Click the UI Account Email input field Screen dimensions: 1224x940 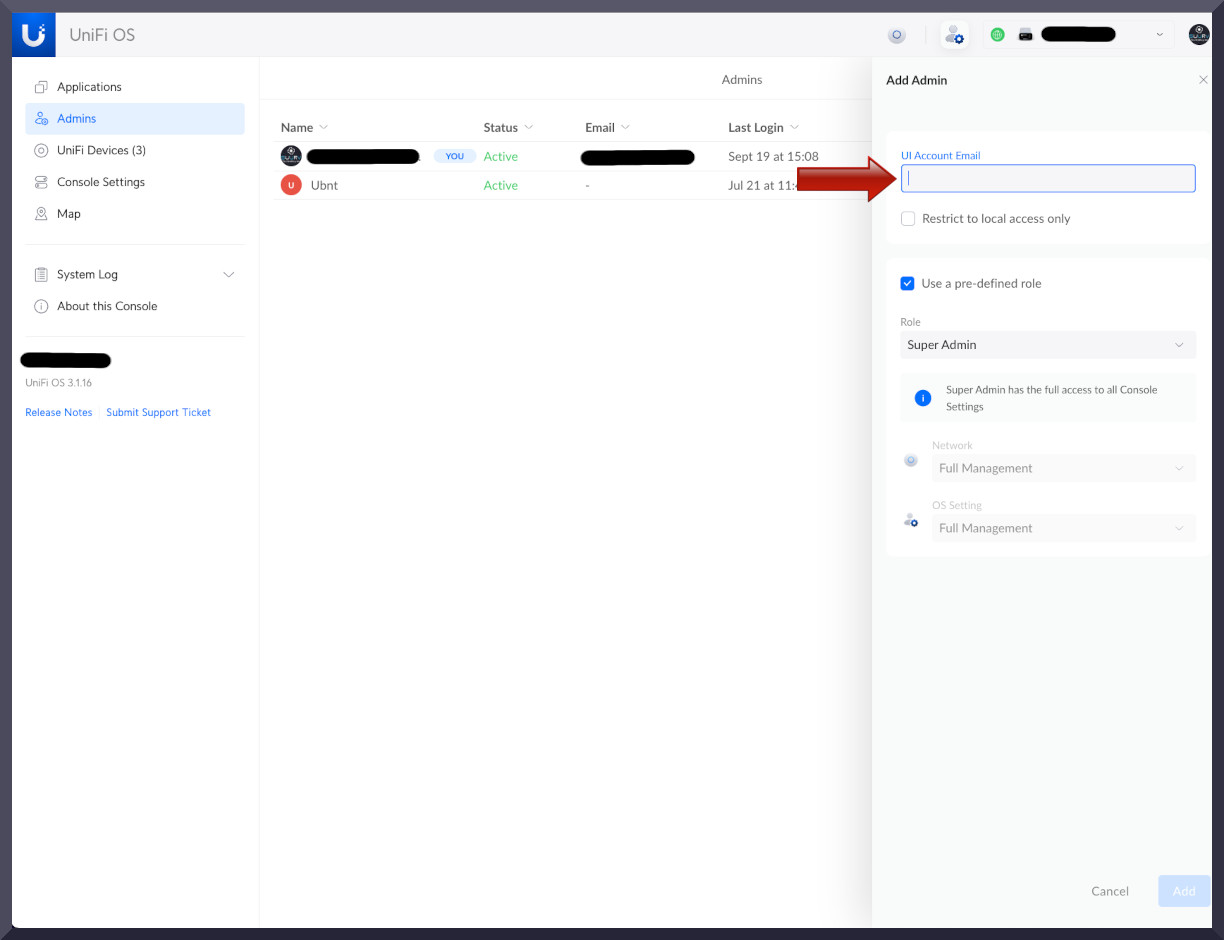1047,178
